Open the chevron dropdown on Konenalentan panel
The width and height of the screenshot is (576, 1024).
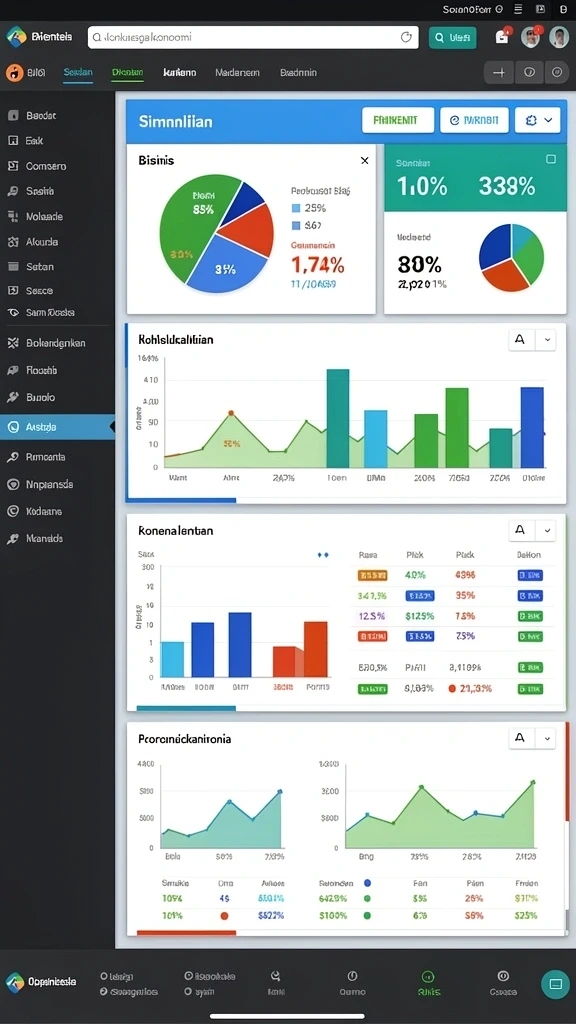(547, 530)
